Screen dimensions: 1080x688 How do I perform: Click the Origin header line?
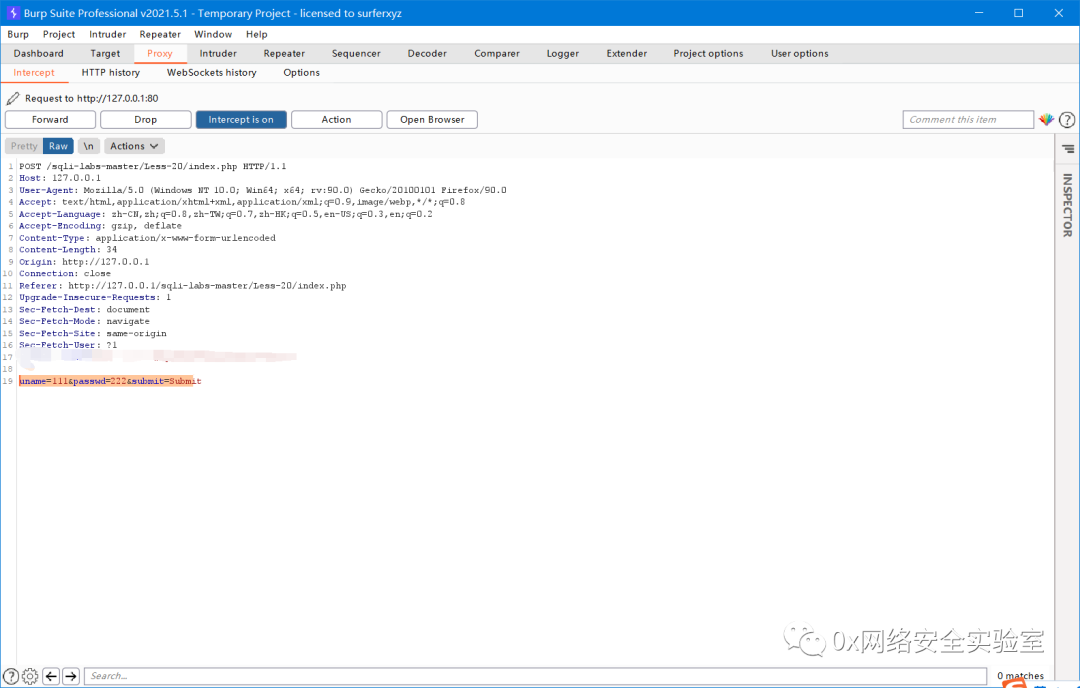[84, 262]
